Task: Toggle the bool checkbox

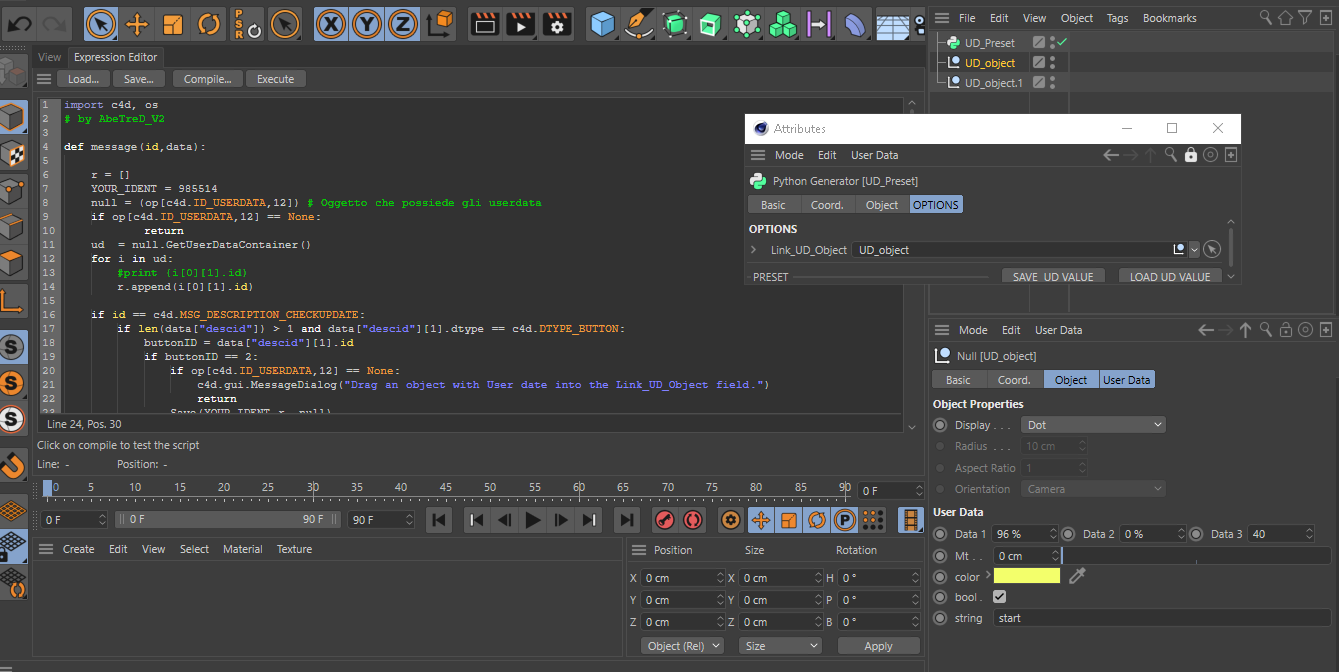Action: point(1000,597)
